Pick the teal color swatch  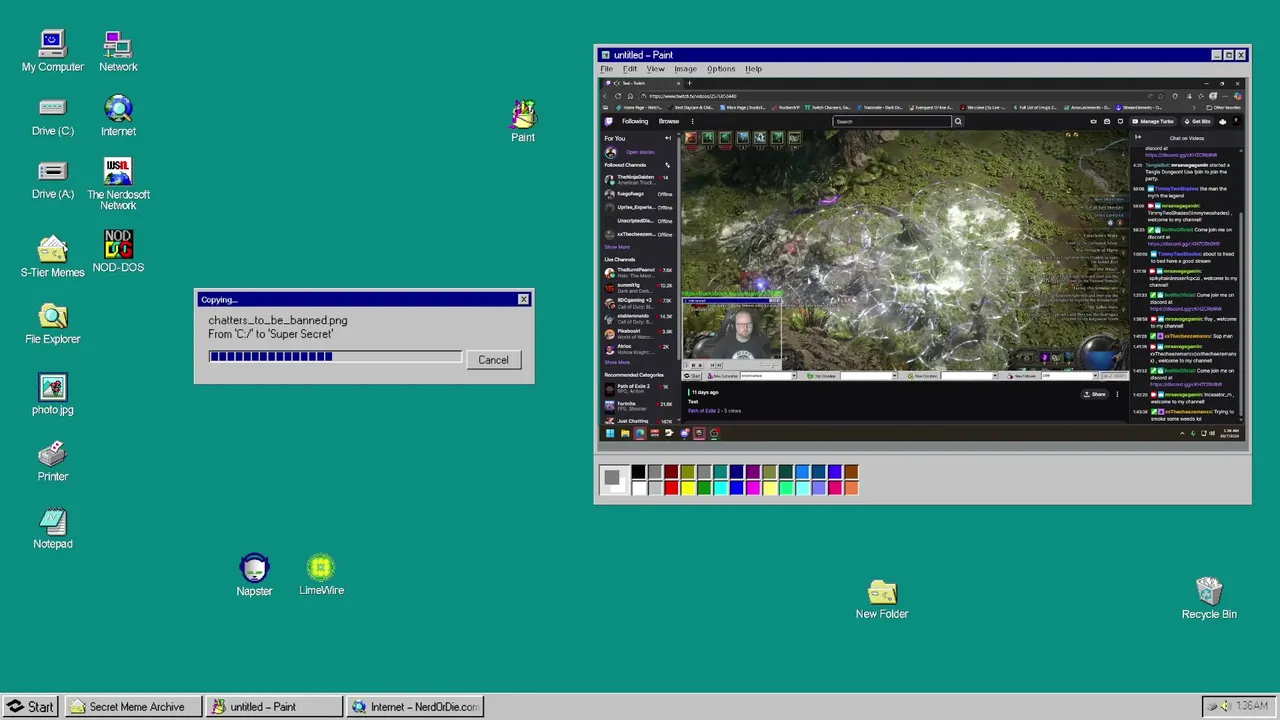tap(720, 472)
